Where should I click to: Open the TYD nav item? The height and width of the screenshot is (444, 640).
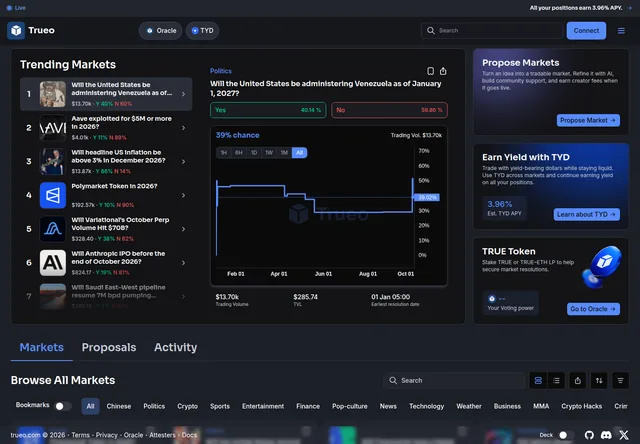point(202,31)
